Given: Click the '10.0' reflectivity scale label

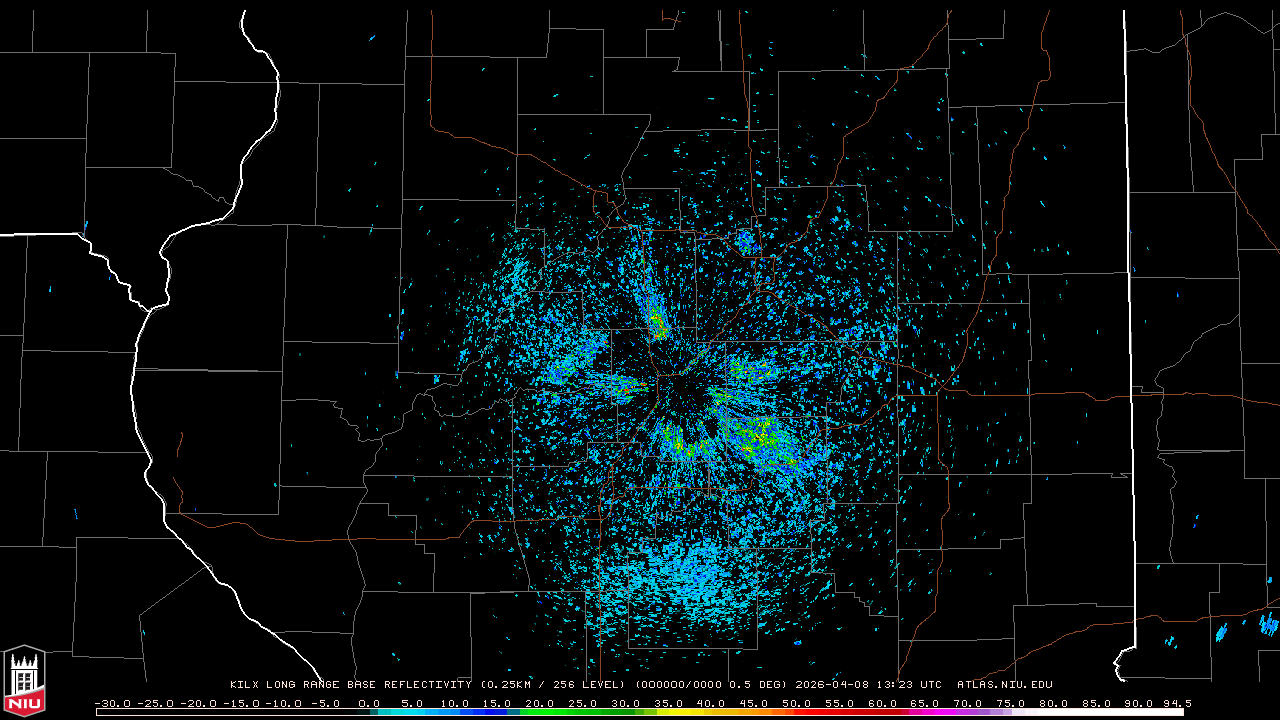Looking at the screenshot, I should [455, 703].
